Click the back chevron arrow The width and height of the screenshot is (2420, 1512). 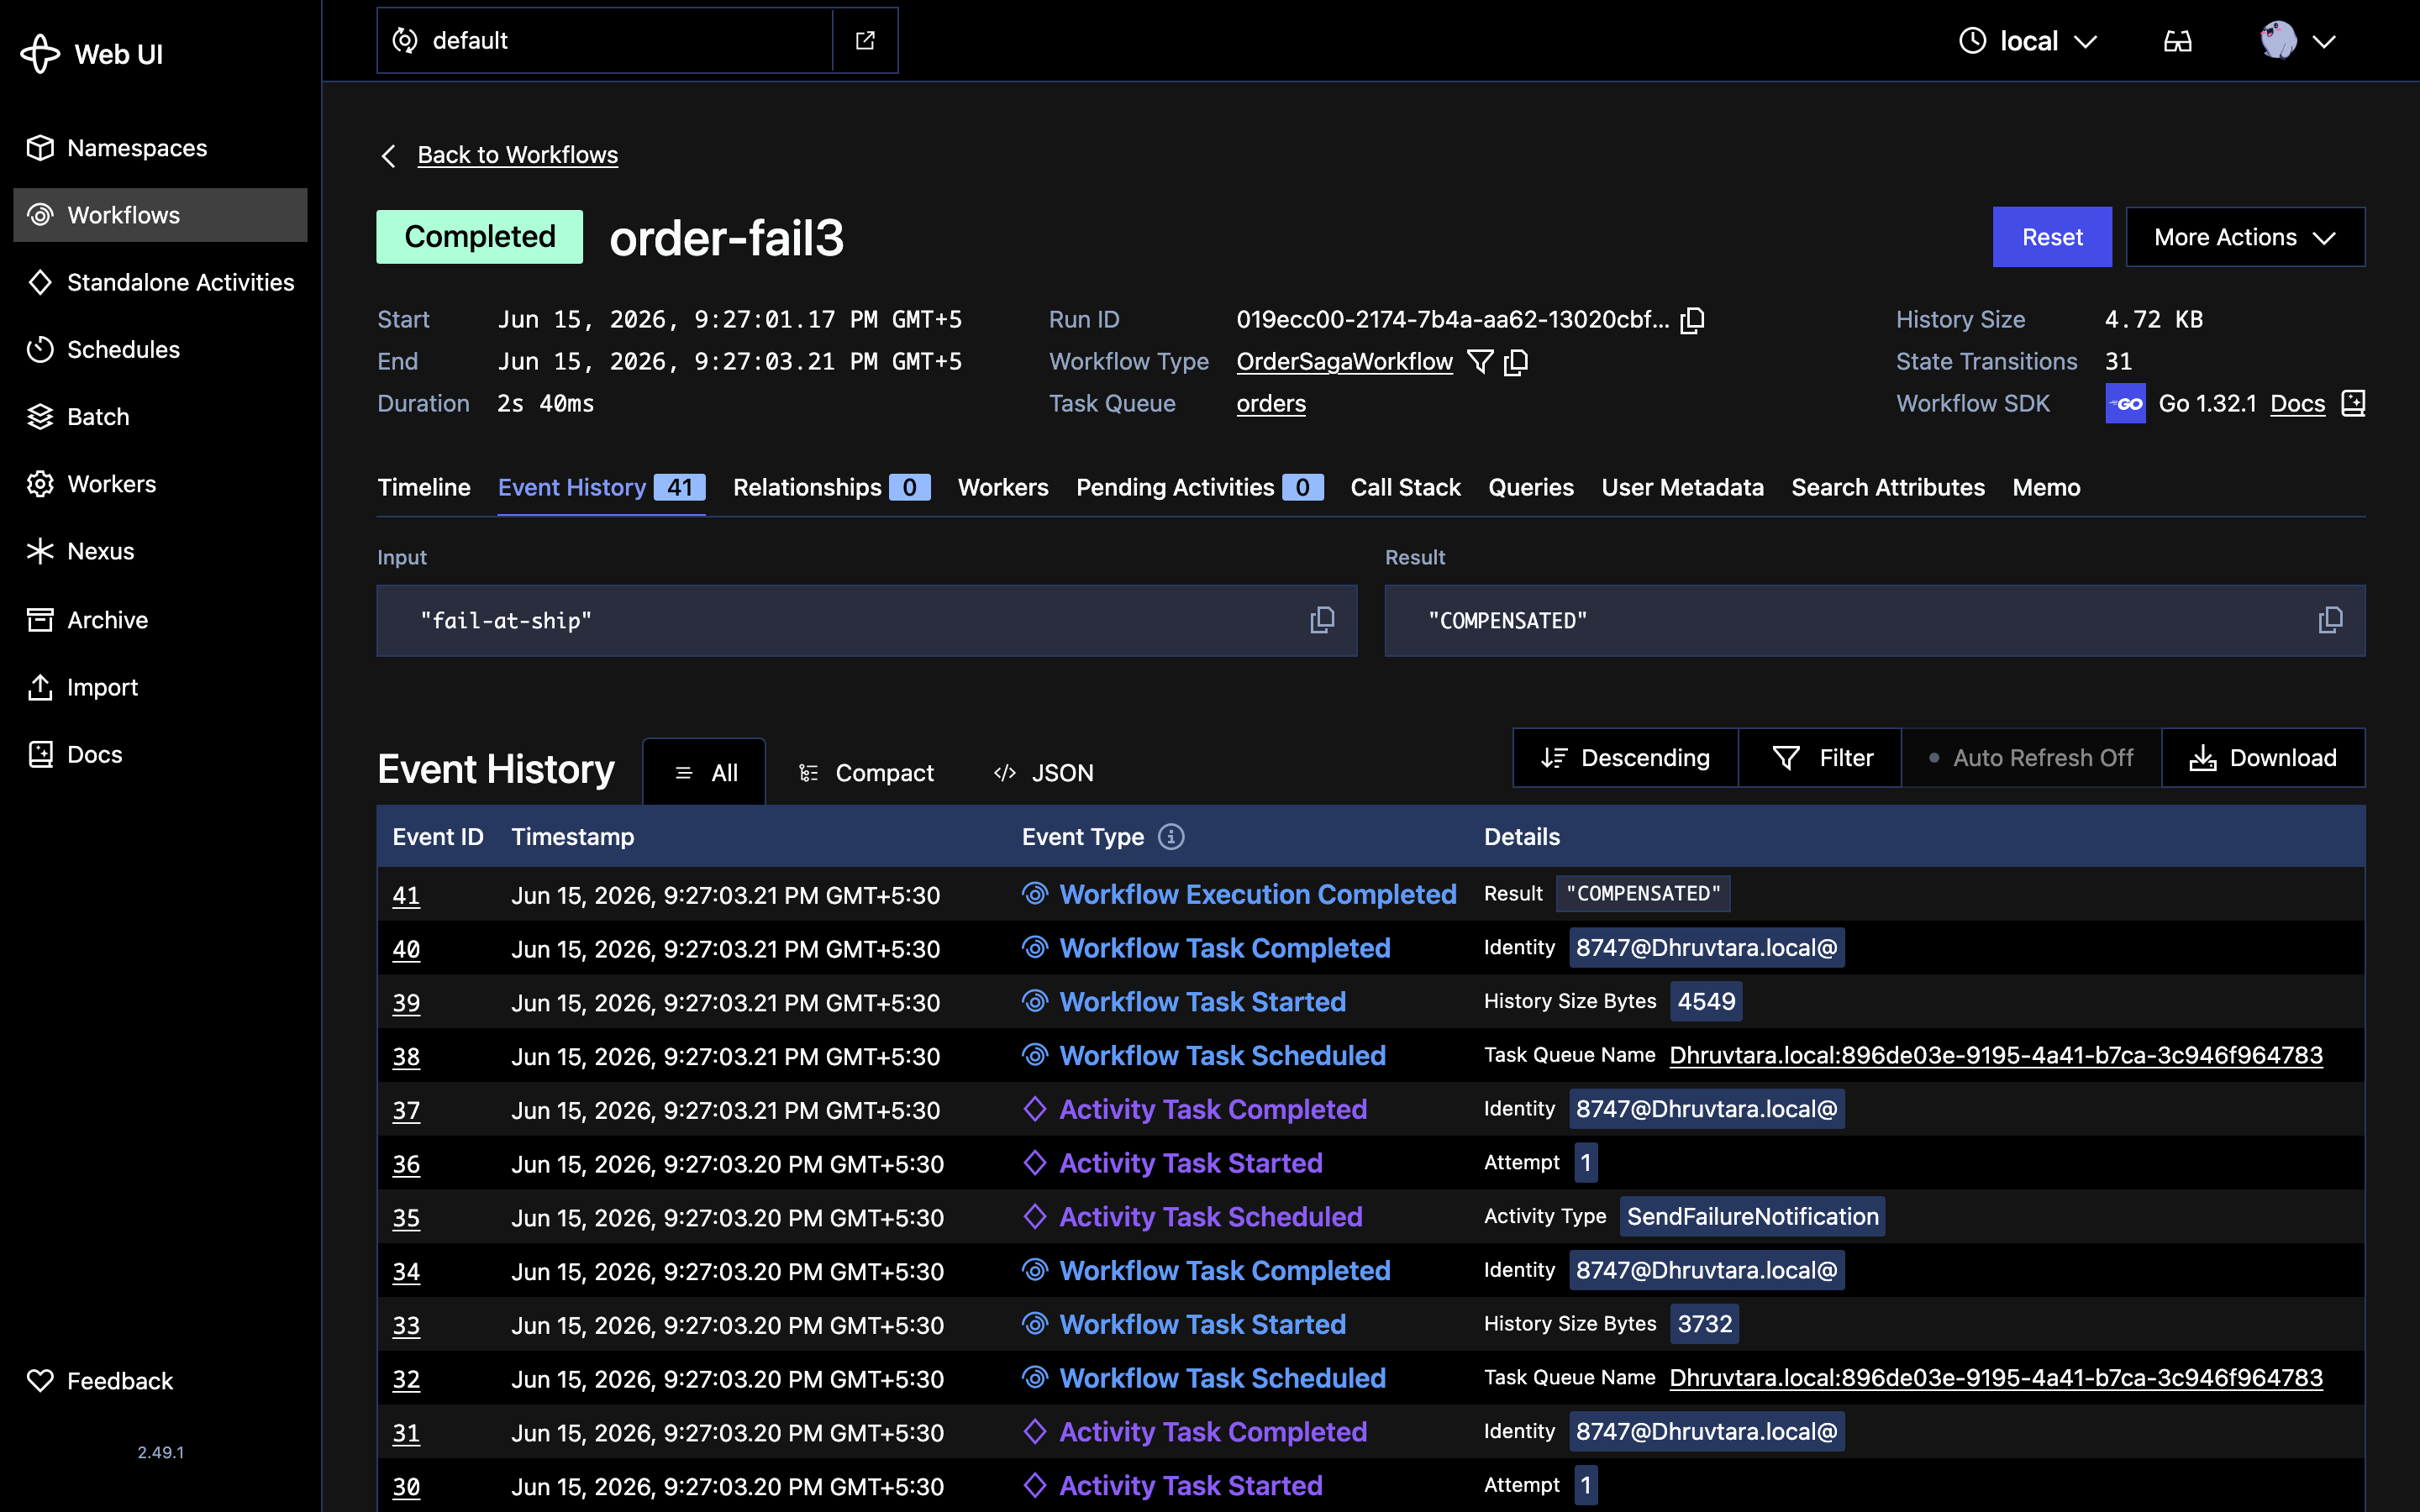389,156
